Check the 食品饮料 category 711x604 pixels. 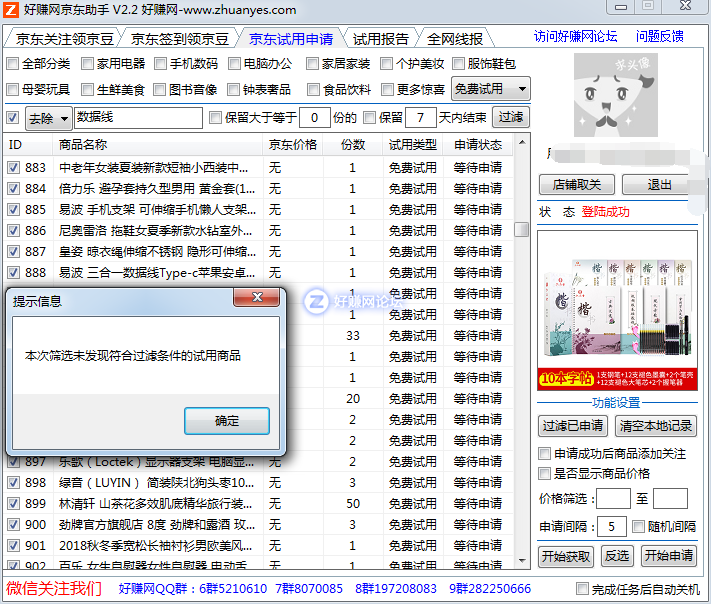tap(313, 89)
